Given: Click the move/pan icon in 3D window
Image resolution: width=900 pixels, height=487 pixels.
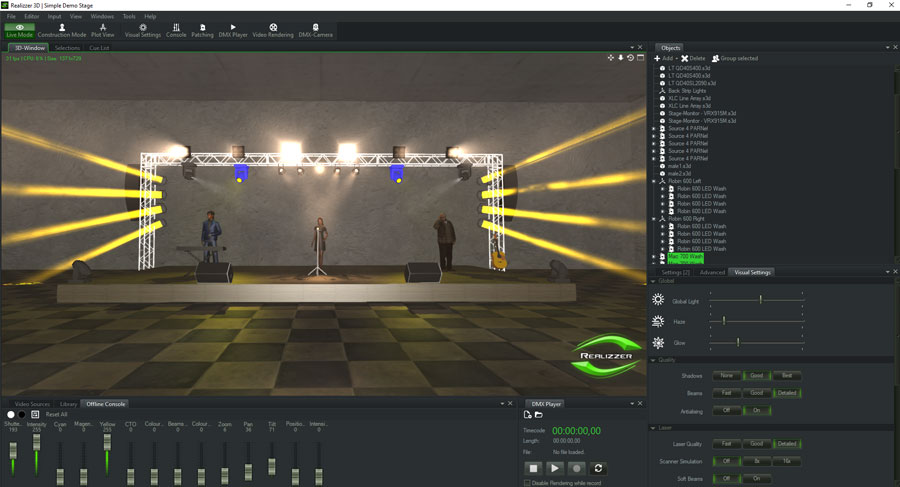Looking at the screenshot, I should [x=611, y=58].
